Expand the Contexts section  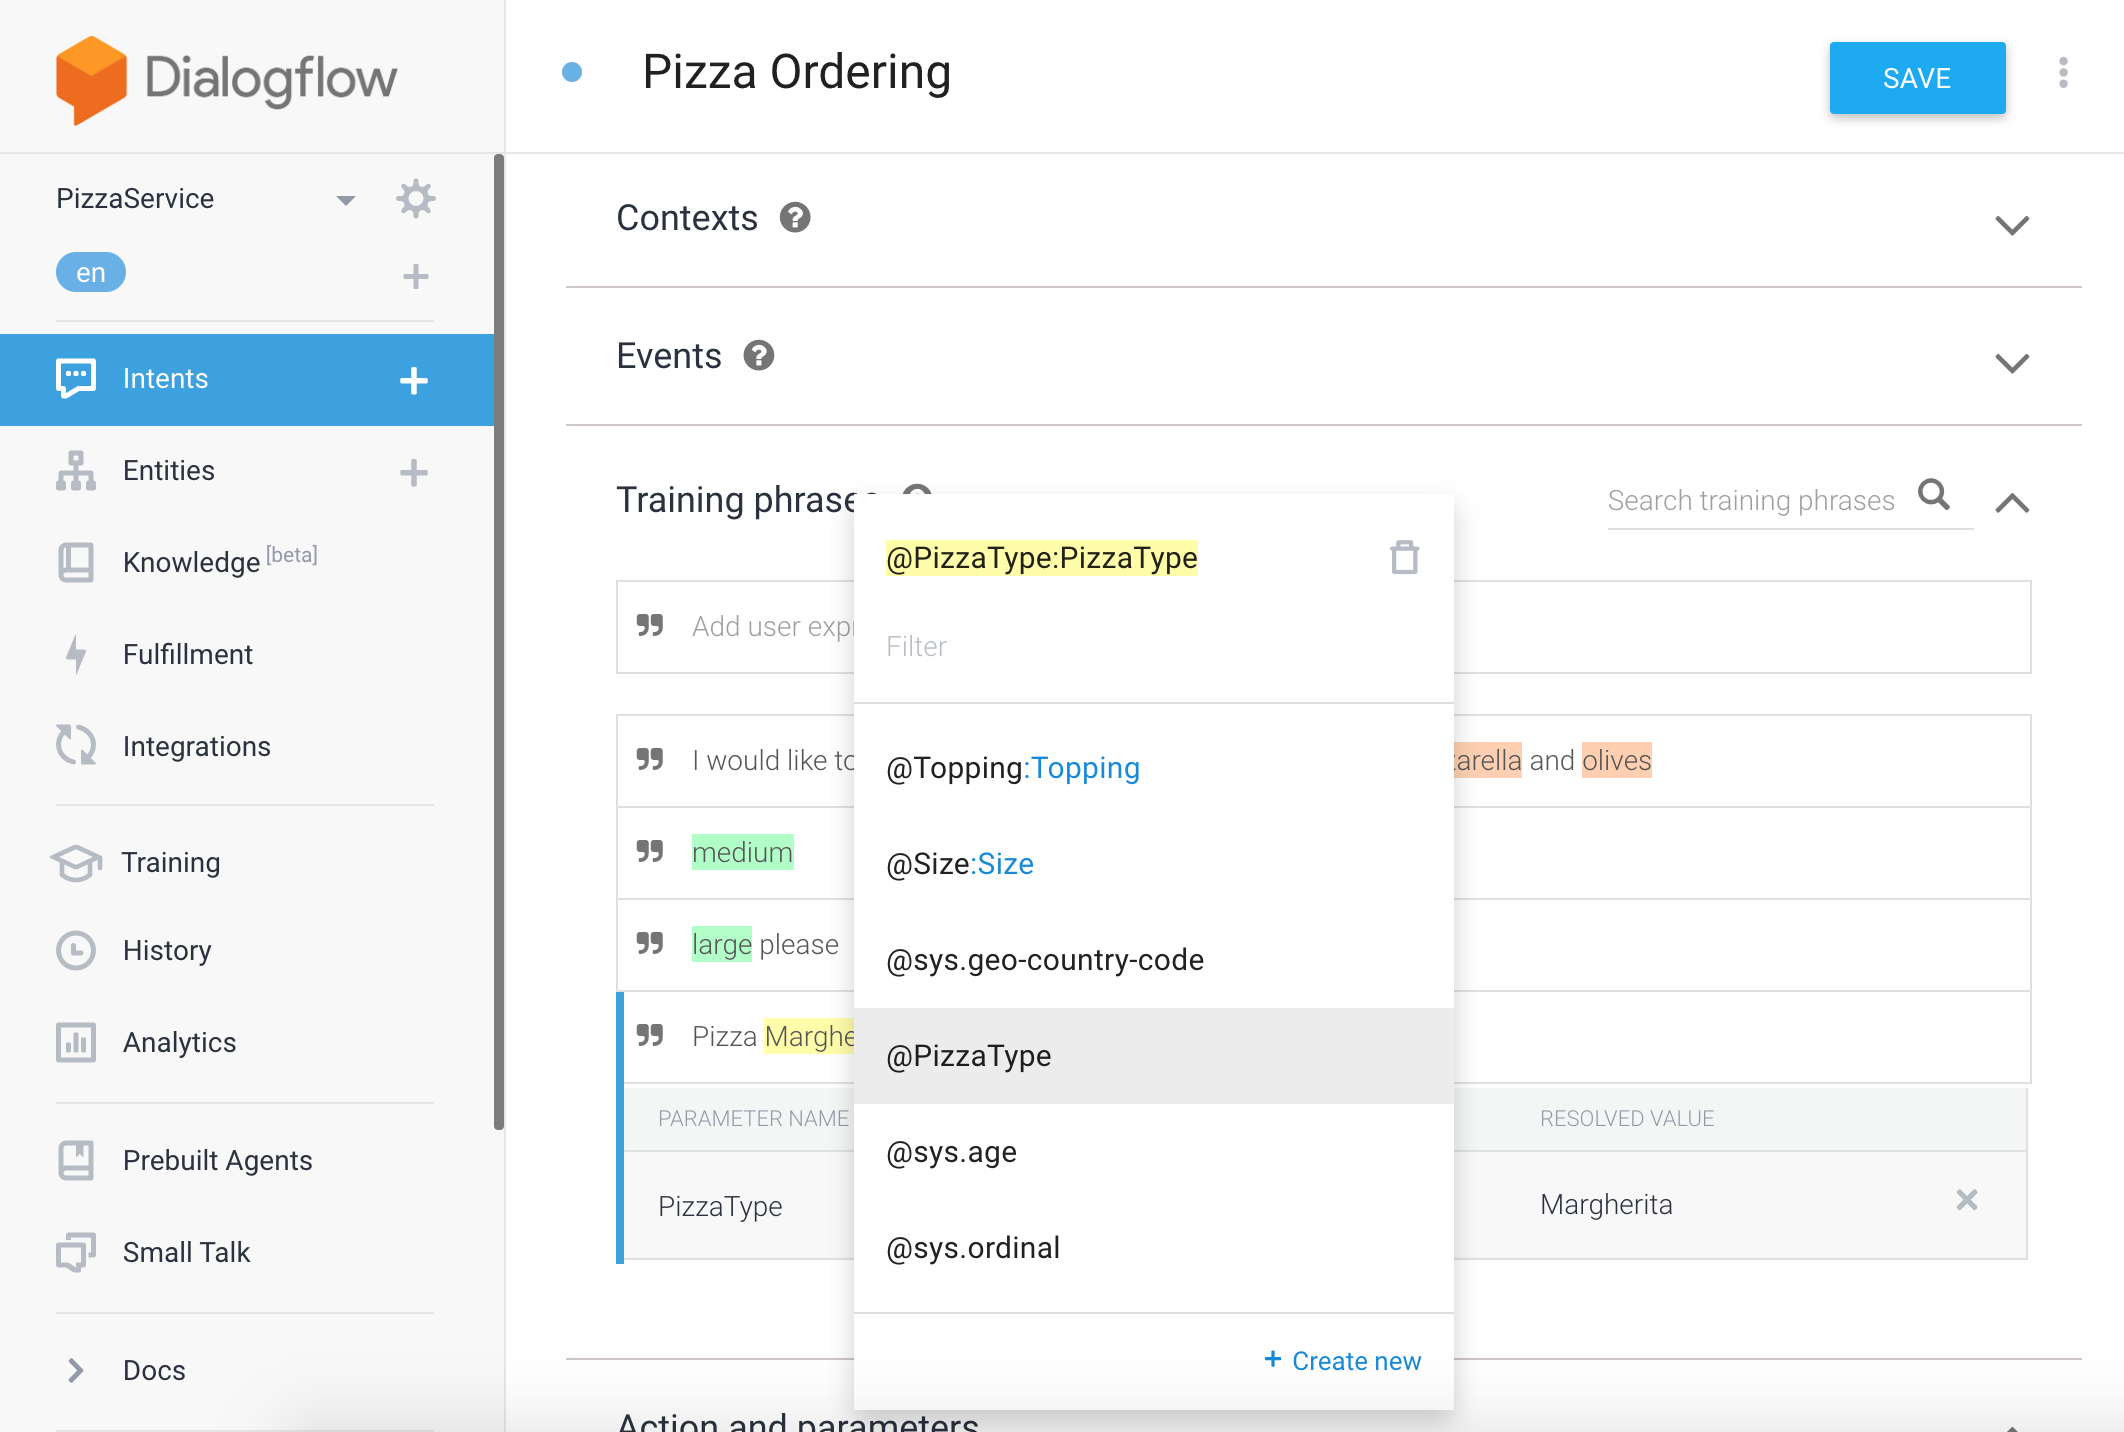(2012, 224)
